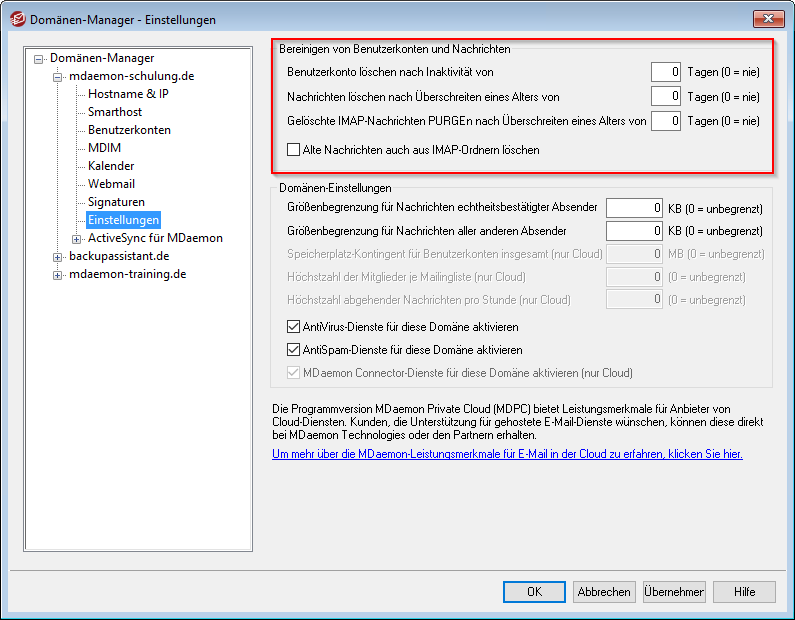Click the Benutzerkonto löschen inactivity days field
This screenshot has width=795, height=620.
tap(666, 72)
